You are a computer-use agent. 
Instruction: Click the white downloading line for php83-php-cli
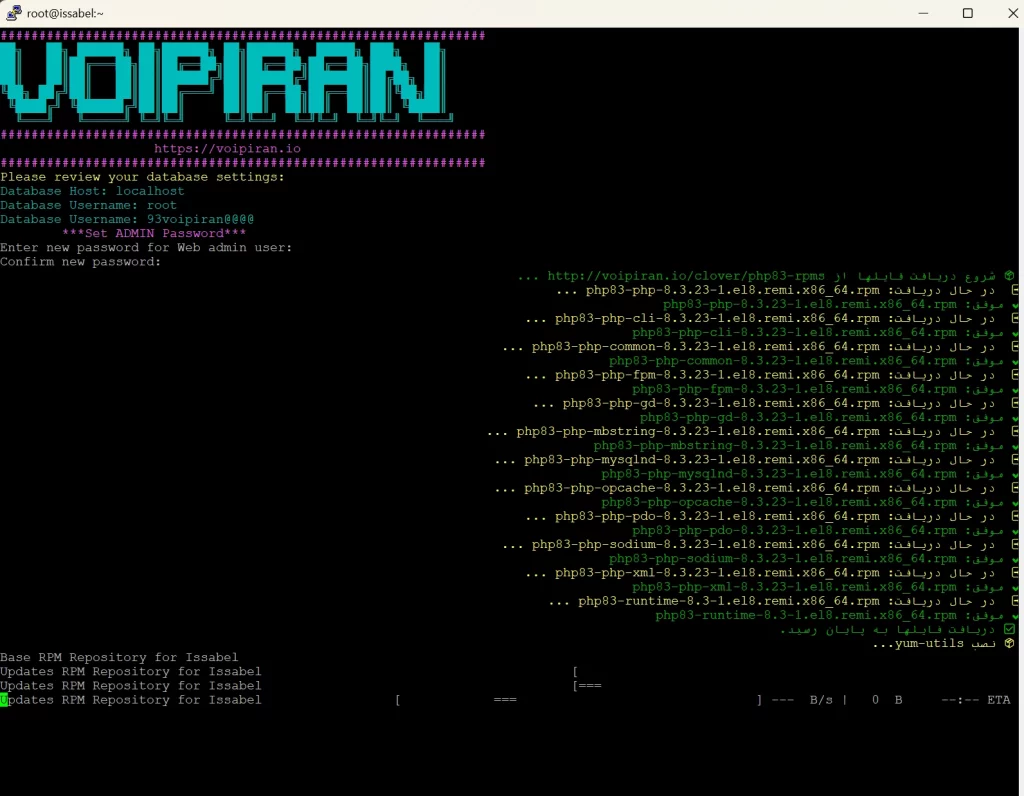coord(771,319)
